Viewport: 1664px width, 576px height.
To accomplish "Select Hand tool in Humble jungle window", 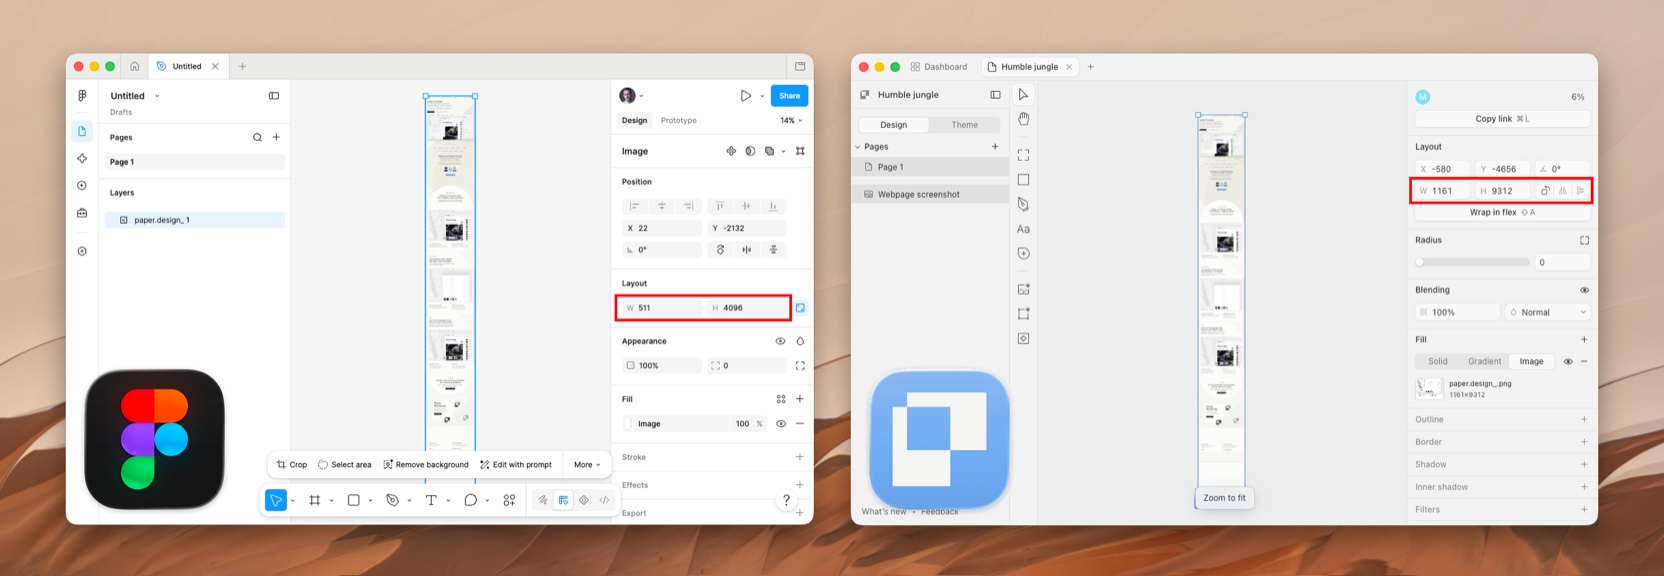I will click(x=1023, y=119).
